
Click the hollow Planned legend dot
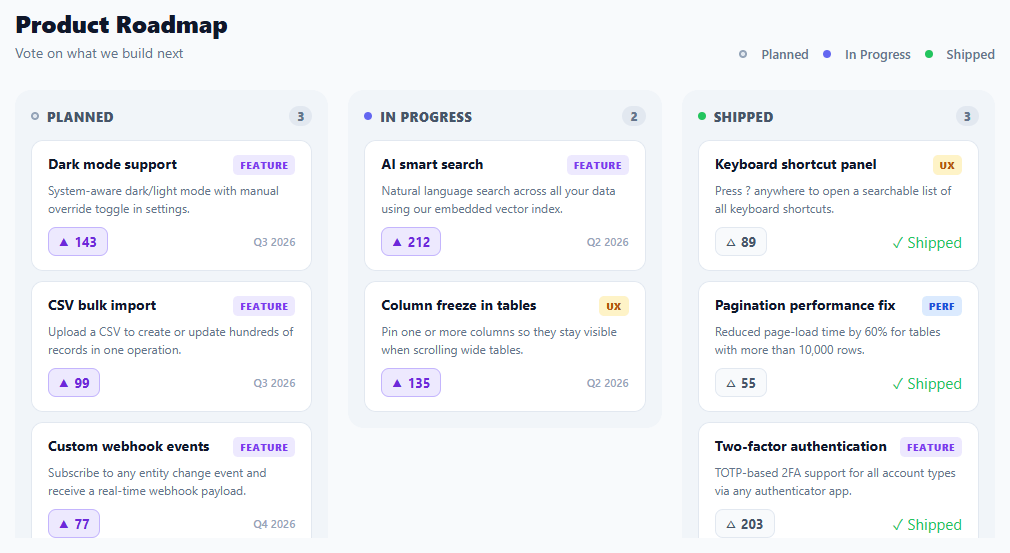tap(743, 54)
